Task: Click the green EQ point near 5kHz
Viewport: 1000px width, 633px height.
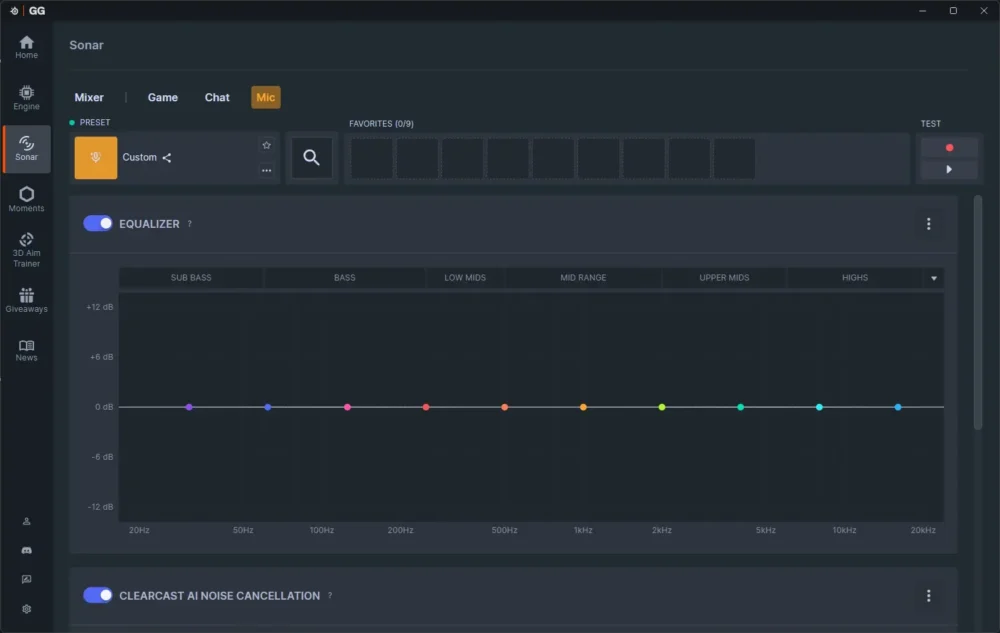Action: pyautogui.click(x=740, y=407)
